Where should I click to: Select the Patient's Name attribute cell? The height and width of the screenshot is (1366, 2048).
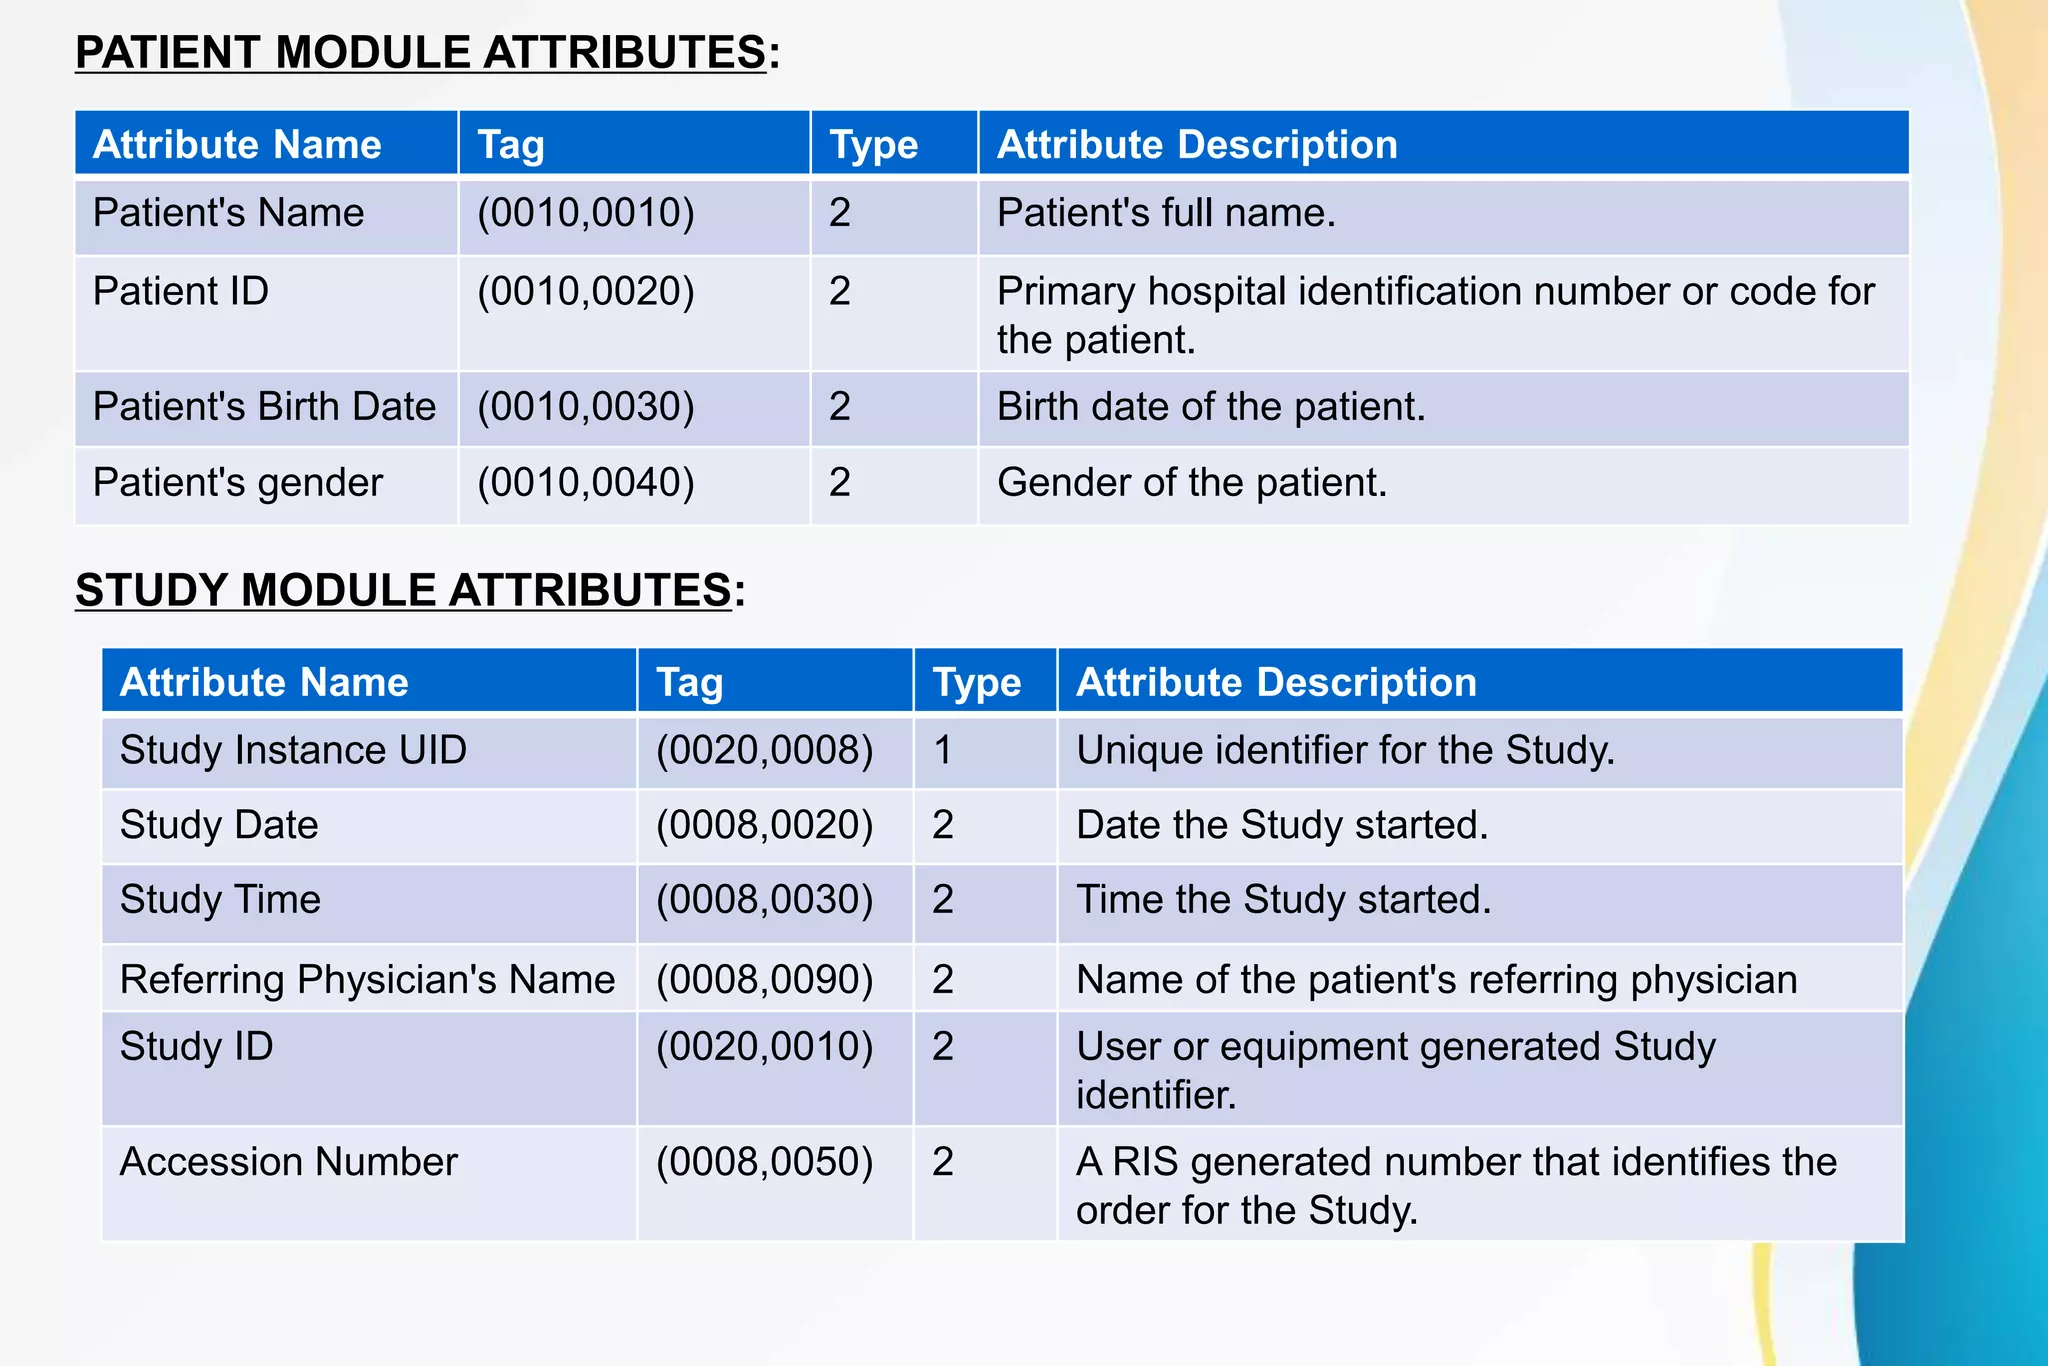pyautogui.click(x=229, y=213)
